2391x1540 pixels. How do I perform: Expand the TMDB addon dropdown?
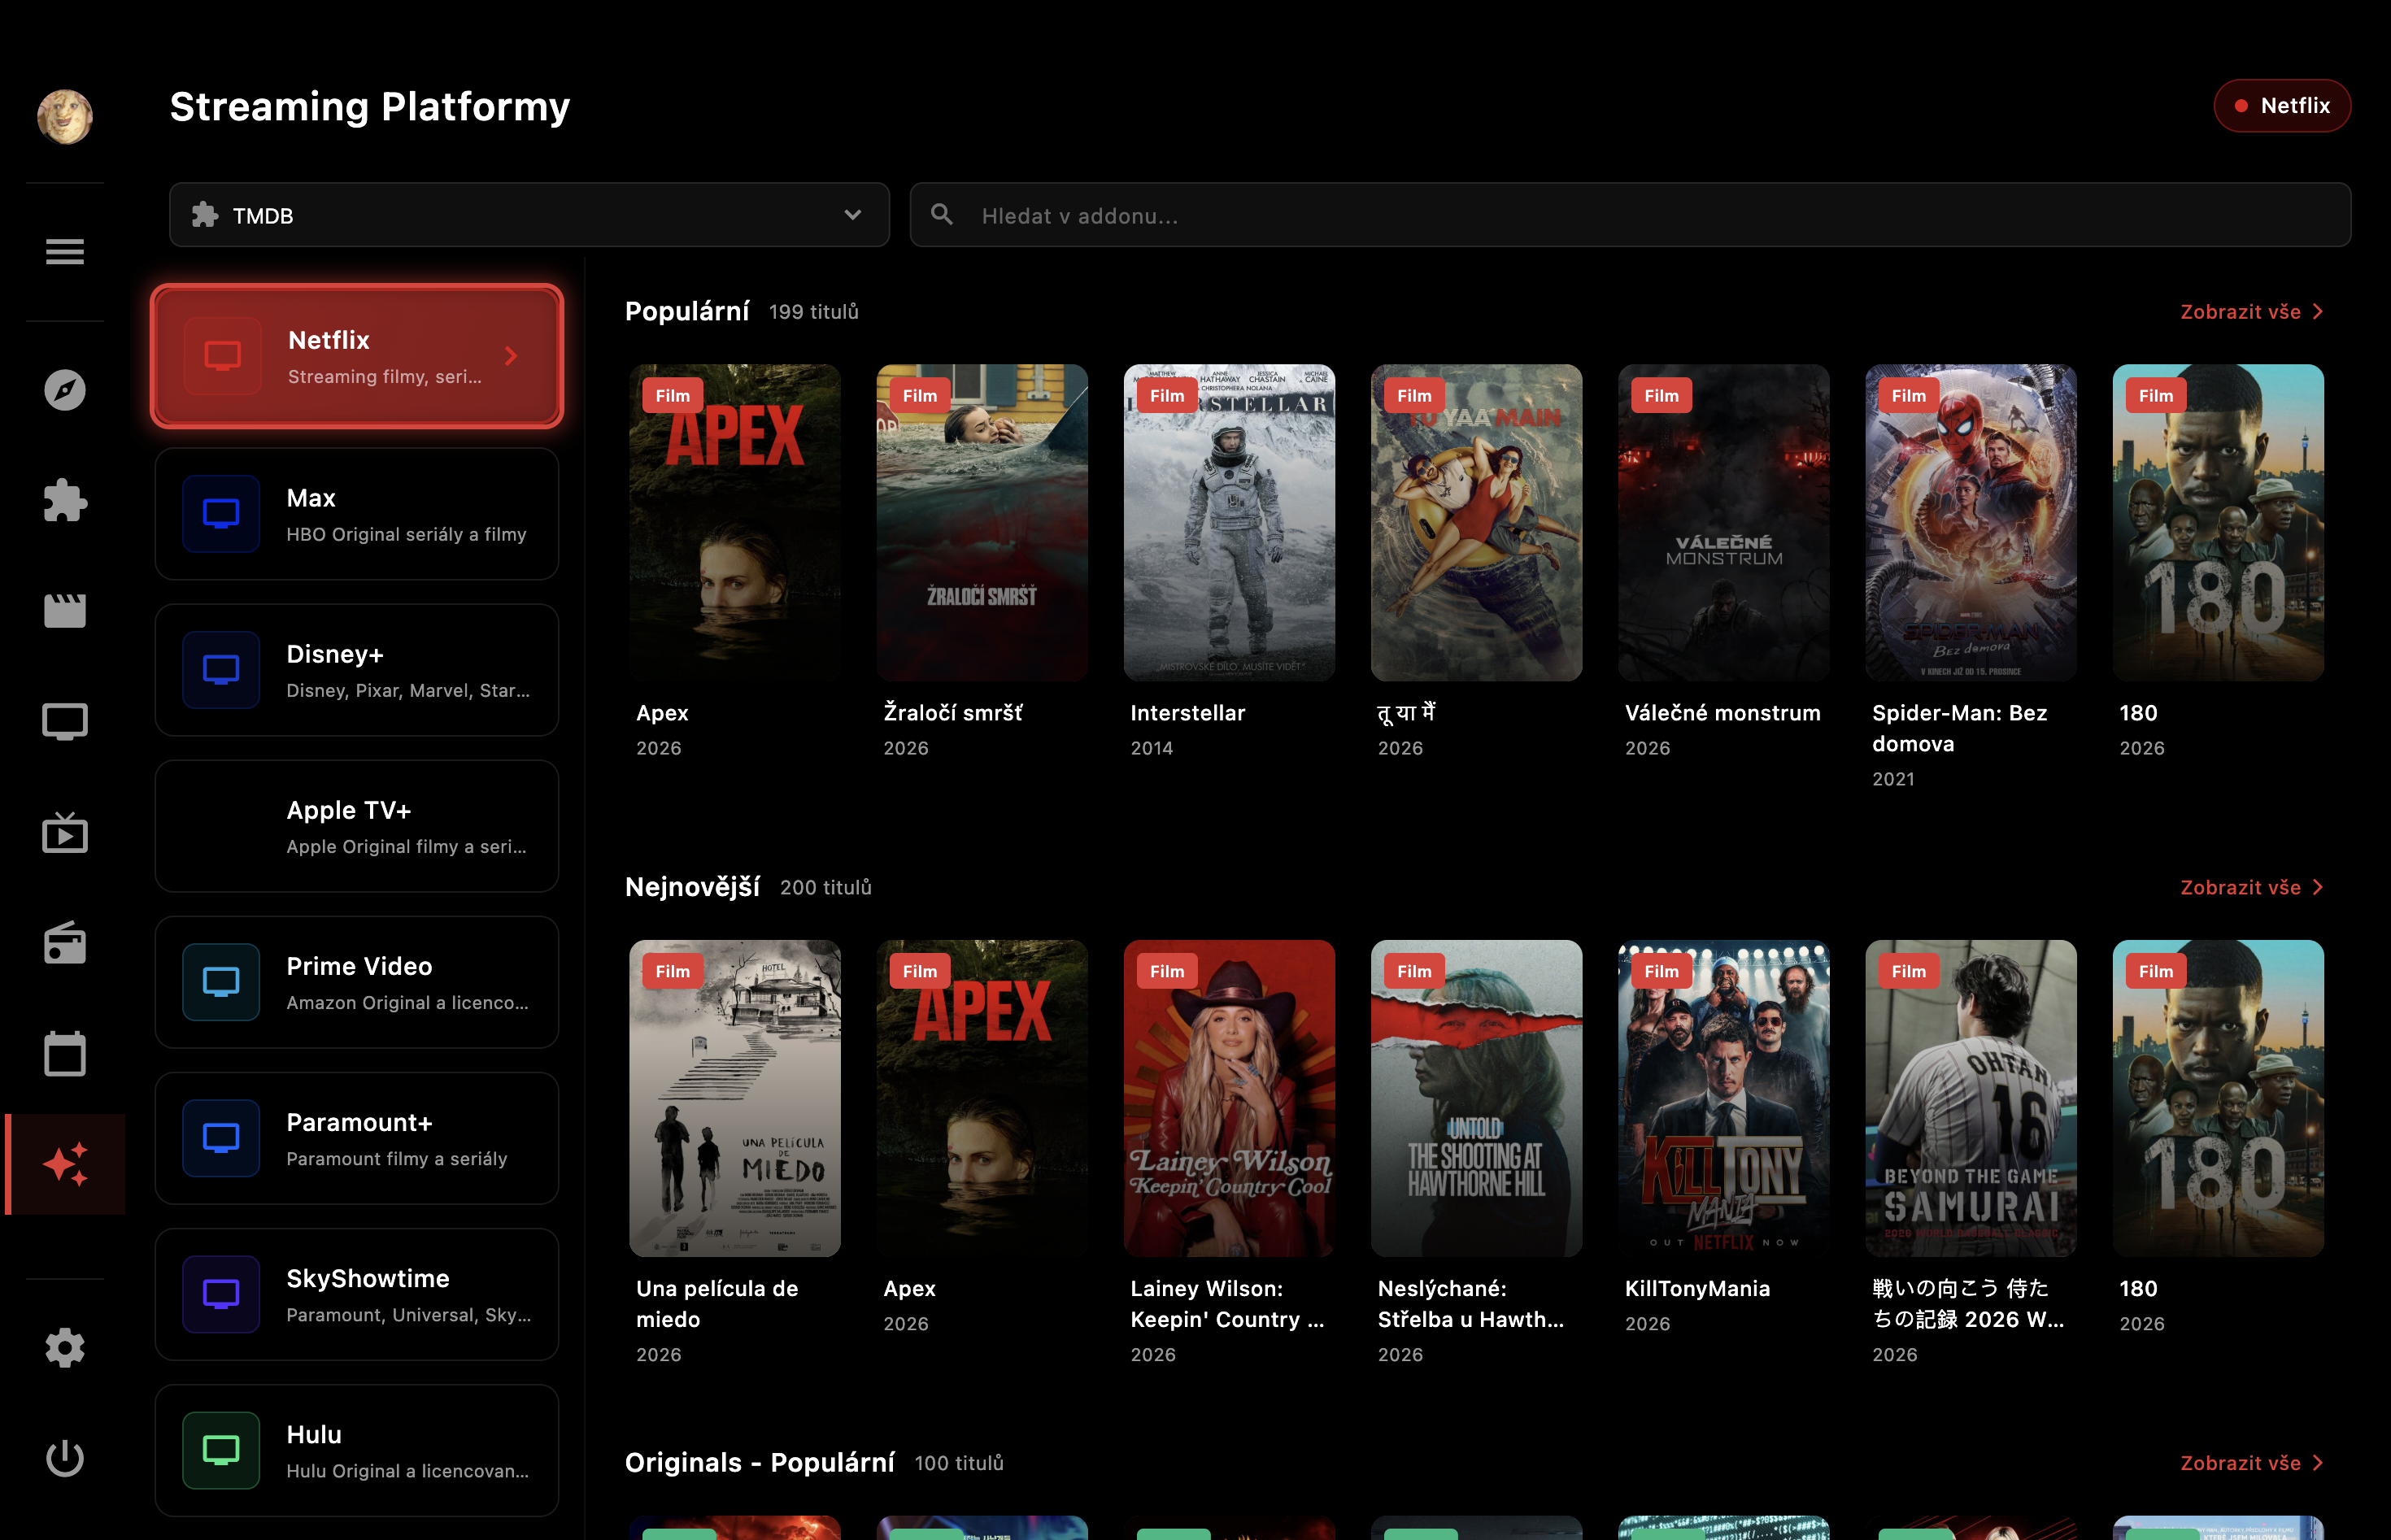pyautogui.click(x=529, y=215)
